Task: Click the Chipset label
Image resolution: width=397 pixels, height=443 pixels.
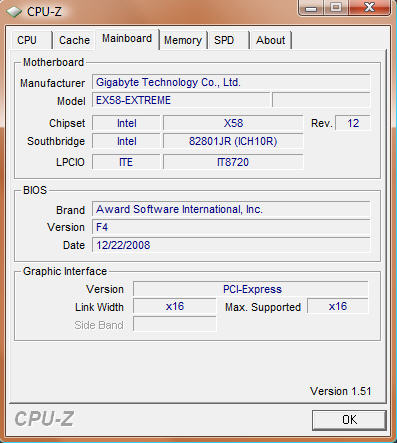Action: (67, 123)
